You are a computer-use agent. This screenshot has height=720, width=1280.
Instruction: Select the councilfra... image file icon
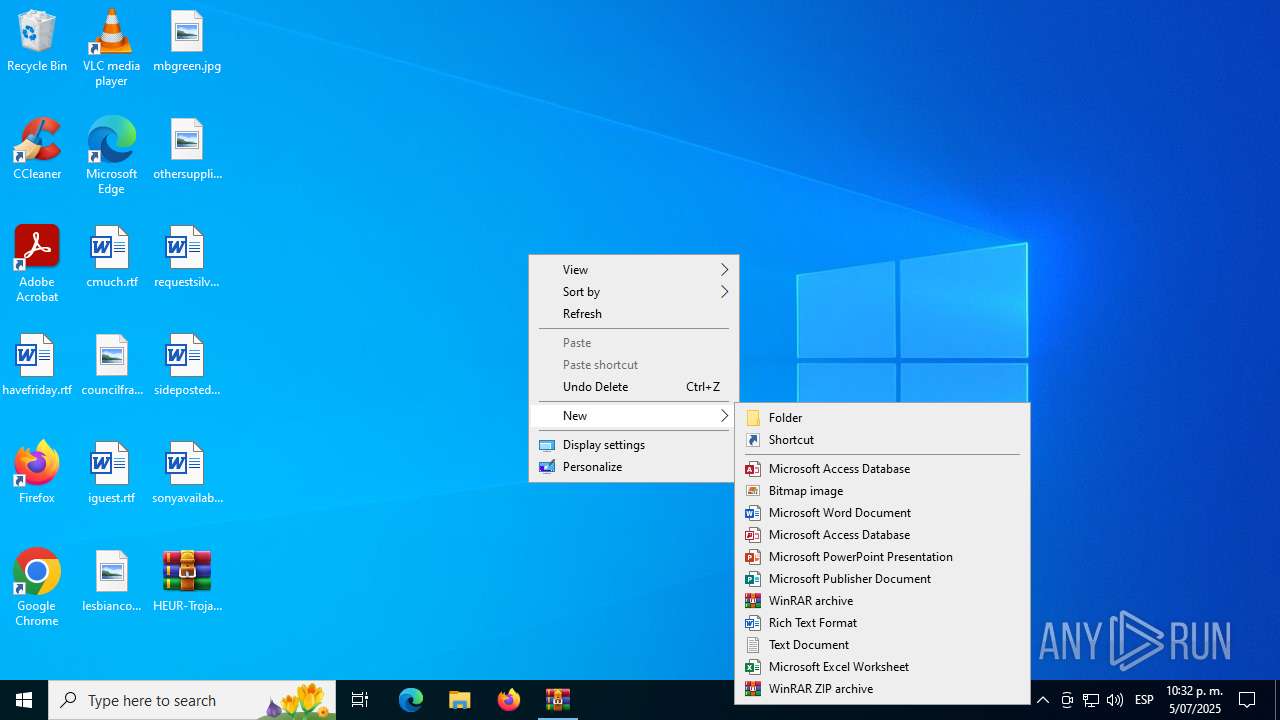pos(111,365)
